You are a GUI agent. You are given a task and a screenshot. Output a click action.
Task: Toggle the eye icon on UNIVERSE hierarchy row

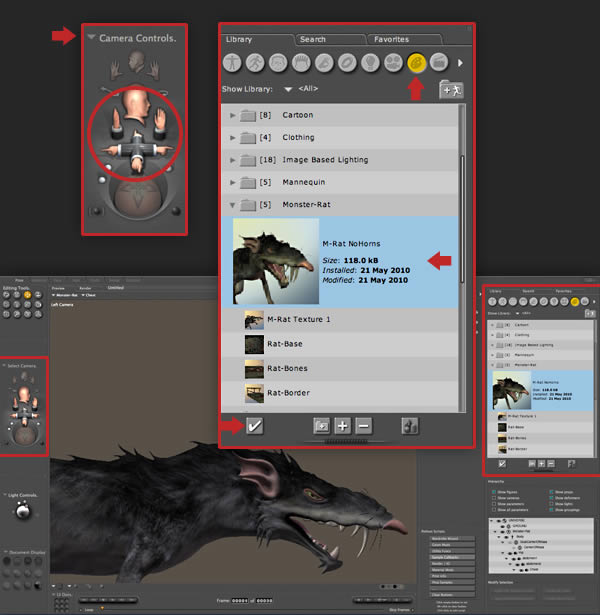click(x=498, y=521)
